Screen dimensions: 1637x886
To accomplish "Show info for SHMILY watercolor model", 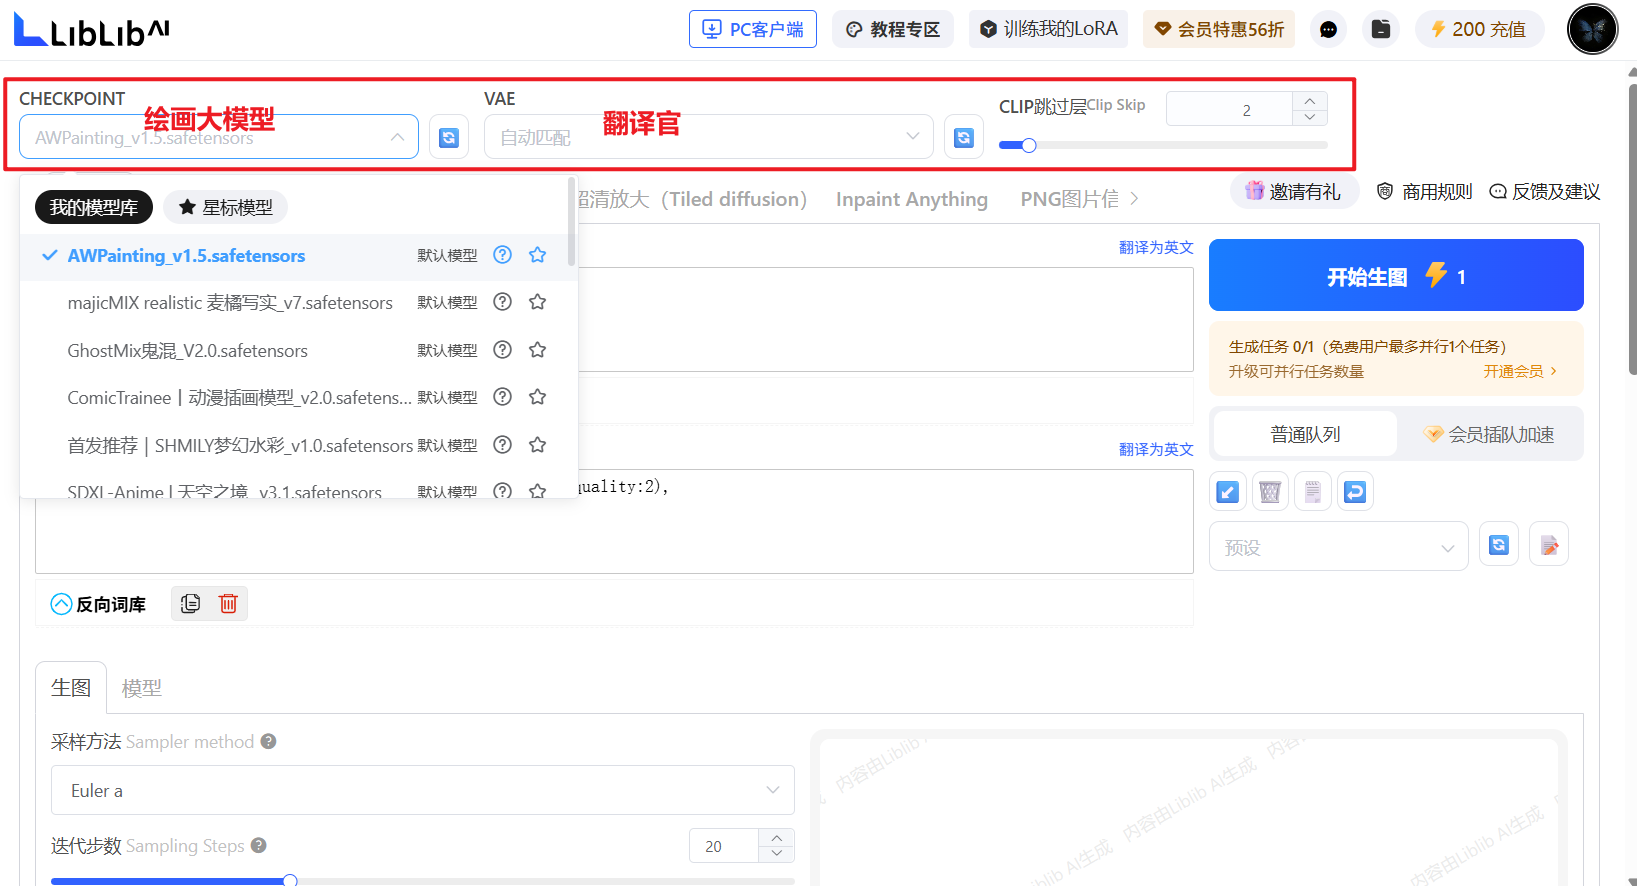I will 503,445.
